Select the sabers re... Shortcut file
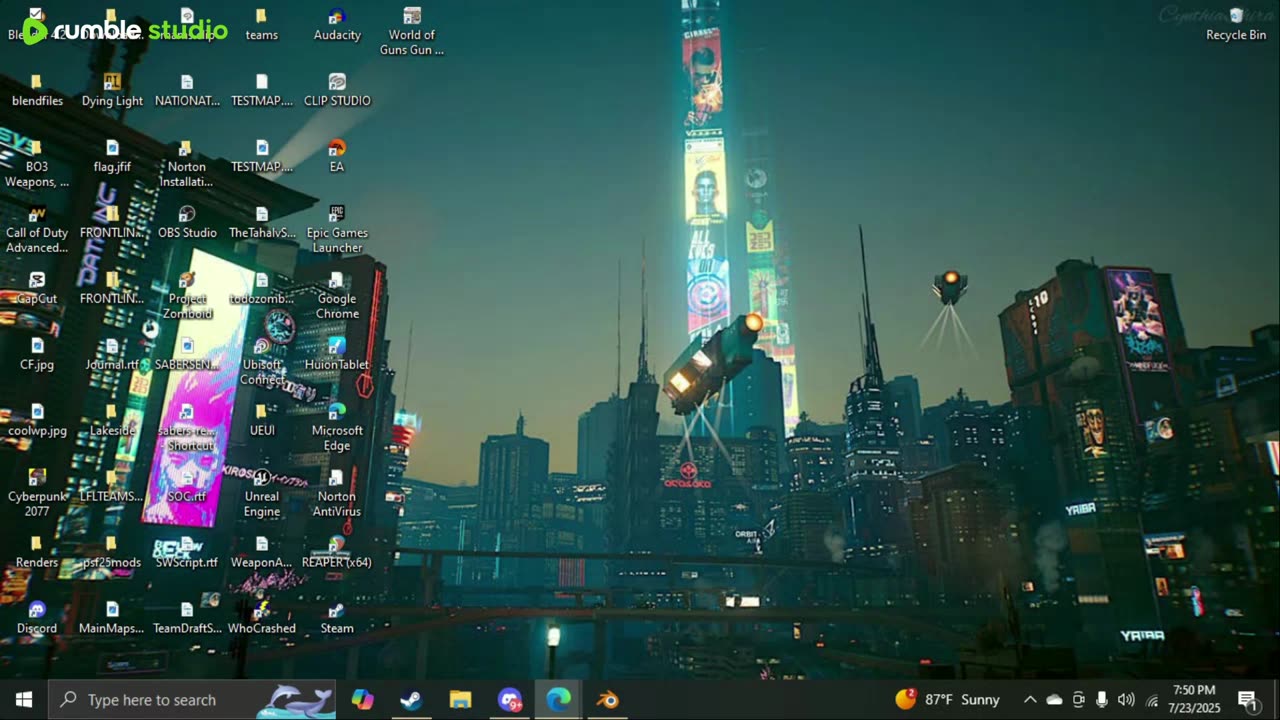 pos(187,427)
